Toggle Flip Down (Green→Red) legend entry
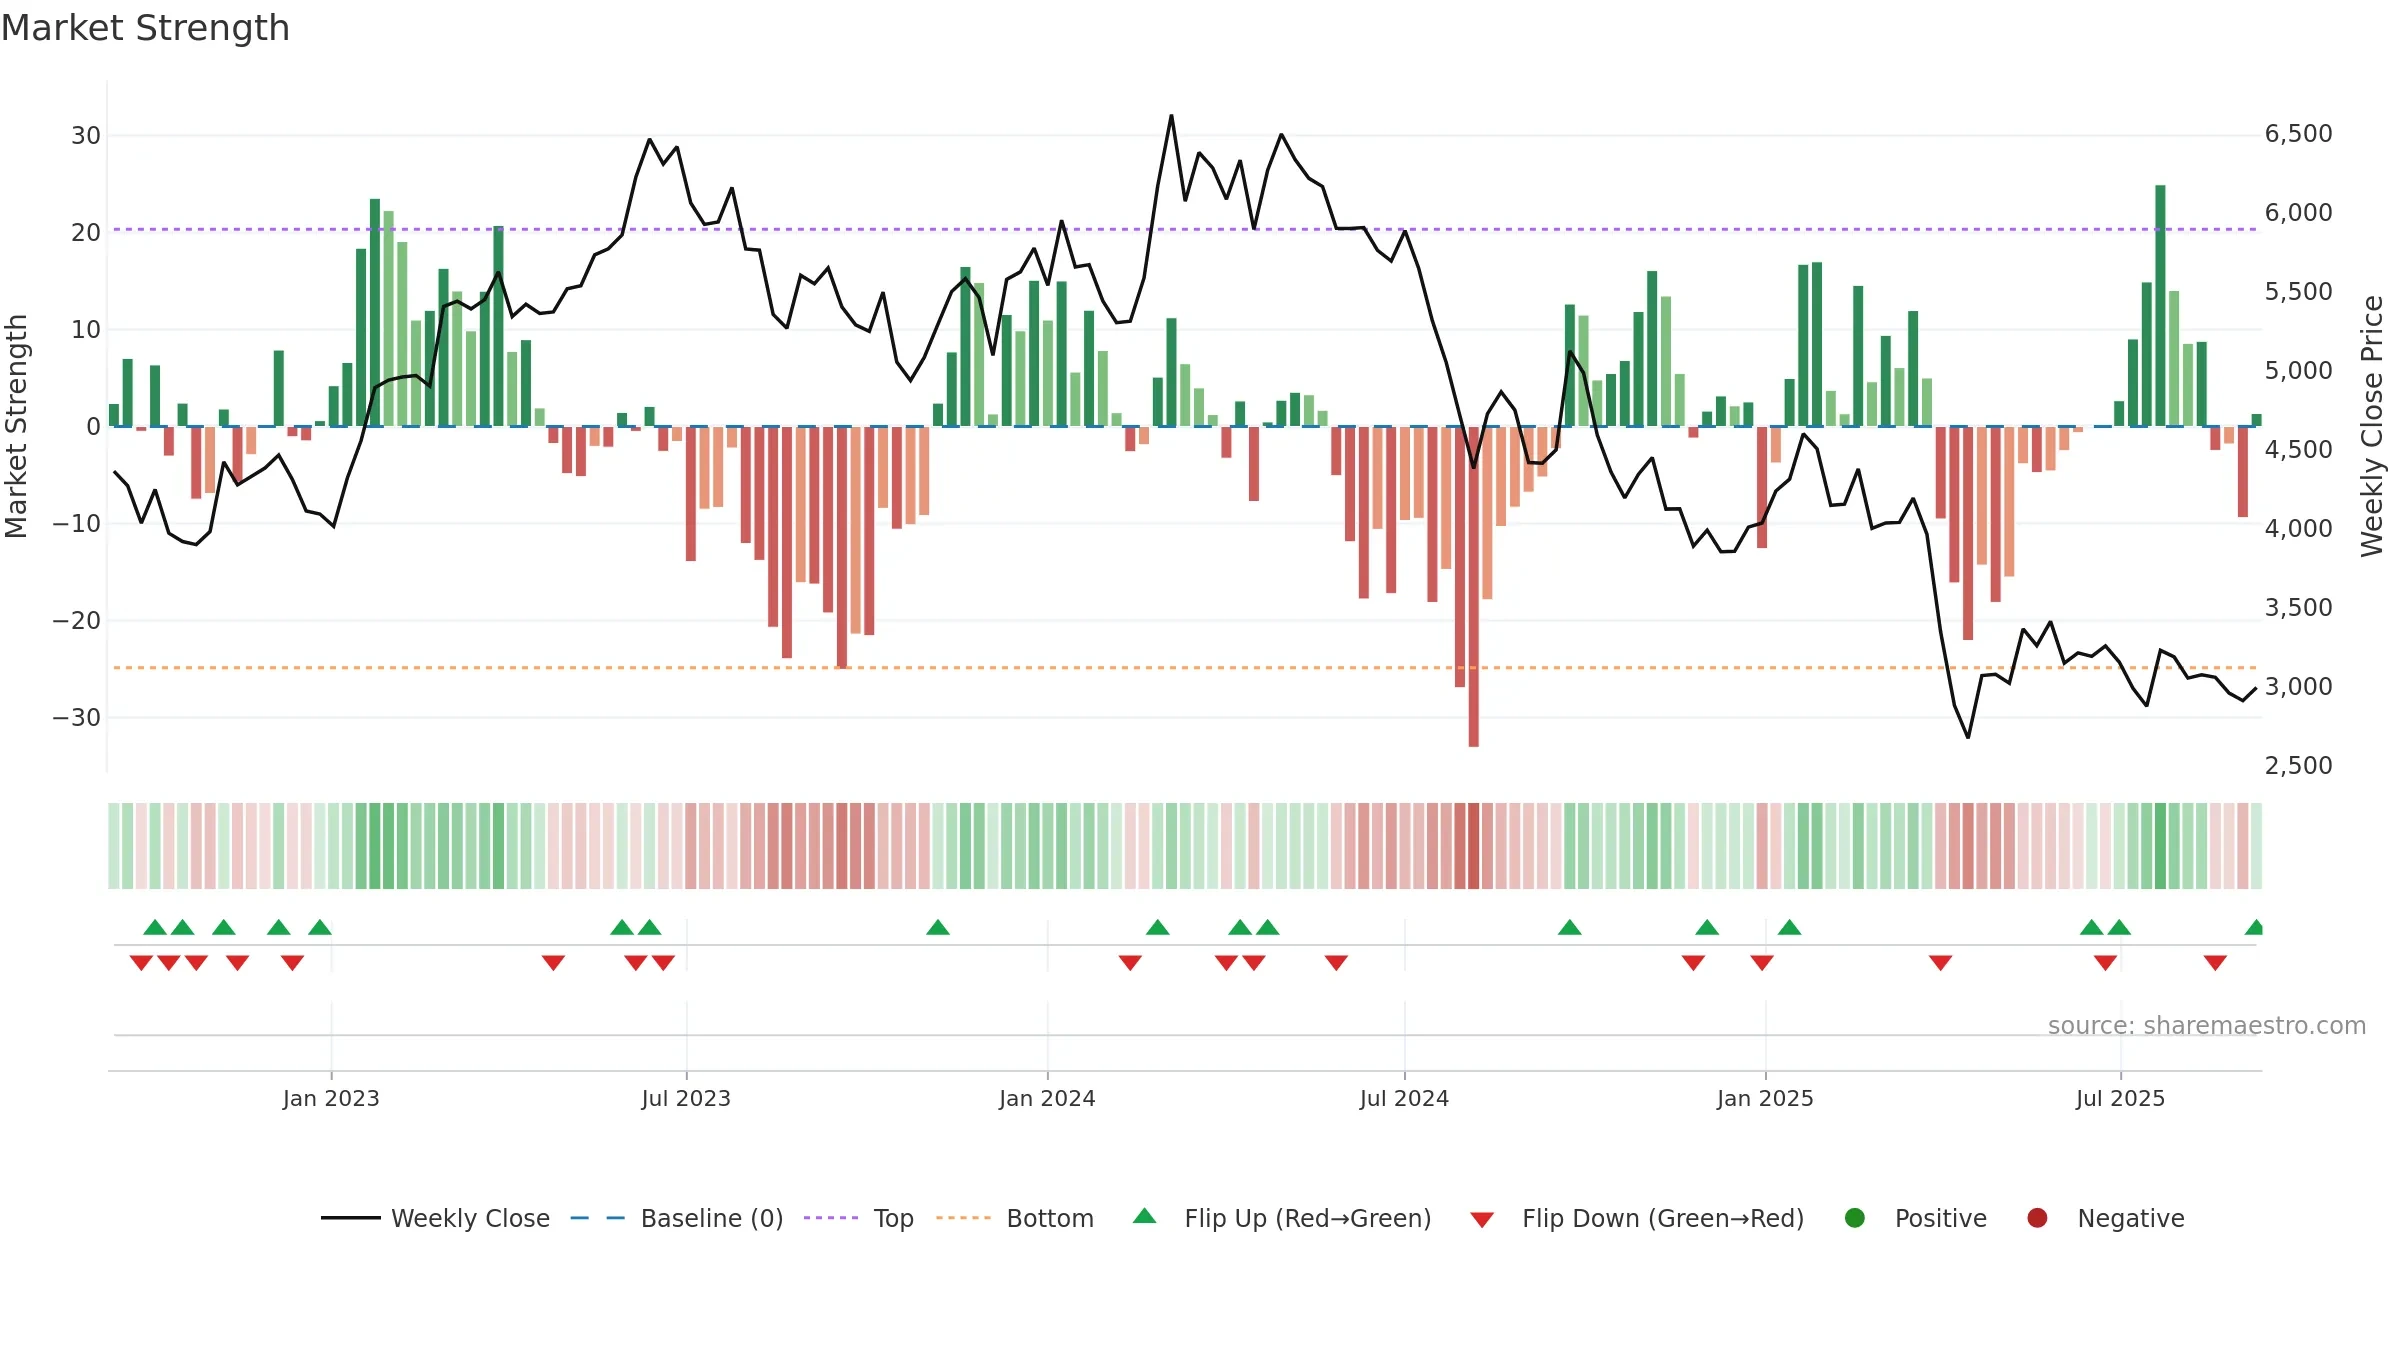 1637,1218
